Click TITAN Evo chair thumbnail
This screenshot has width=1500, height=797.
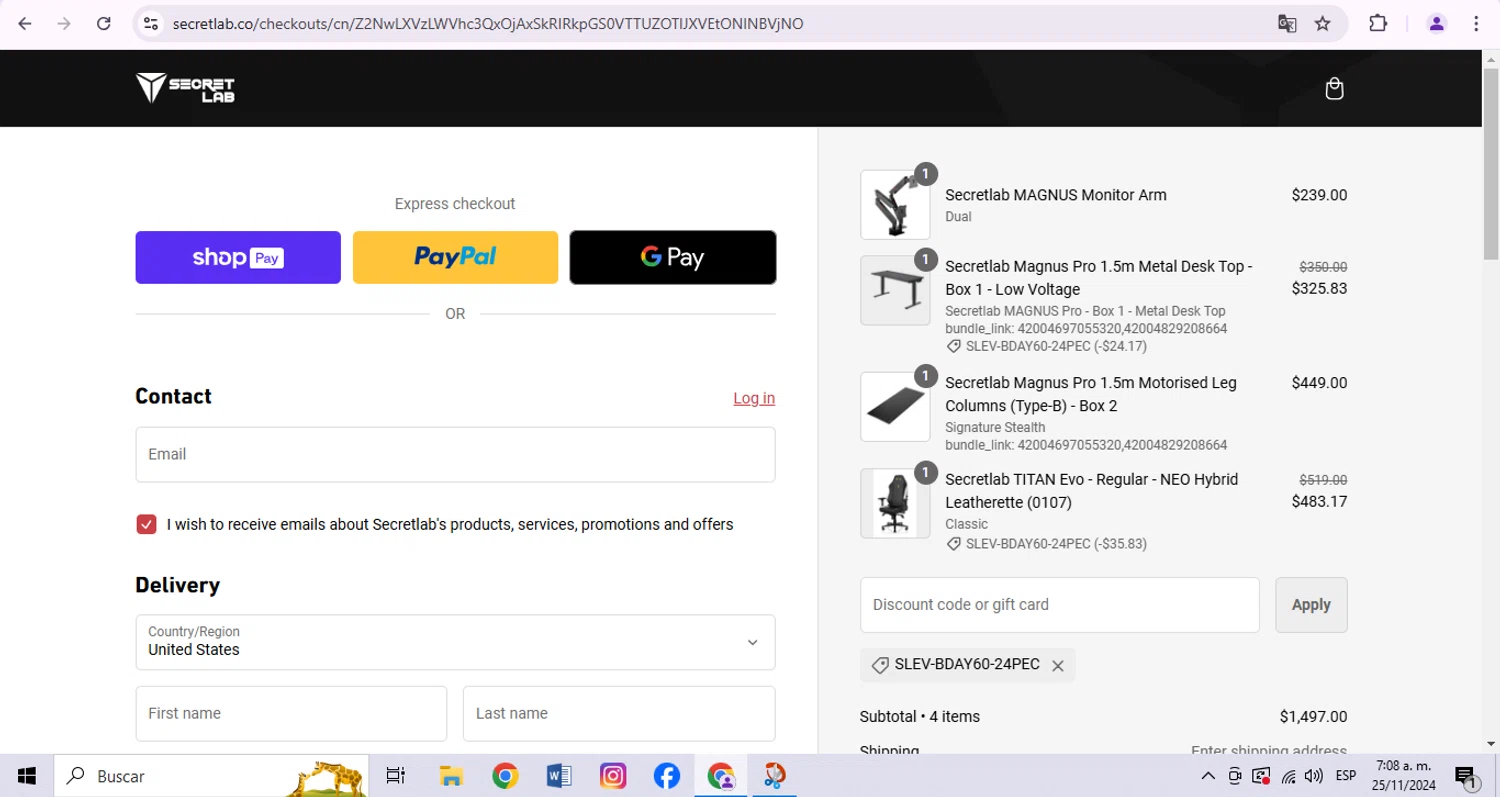click(x=895, y=504)
